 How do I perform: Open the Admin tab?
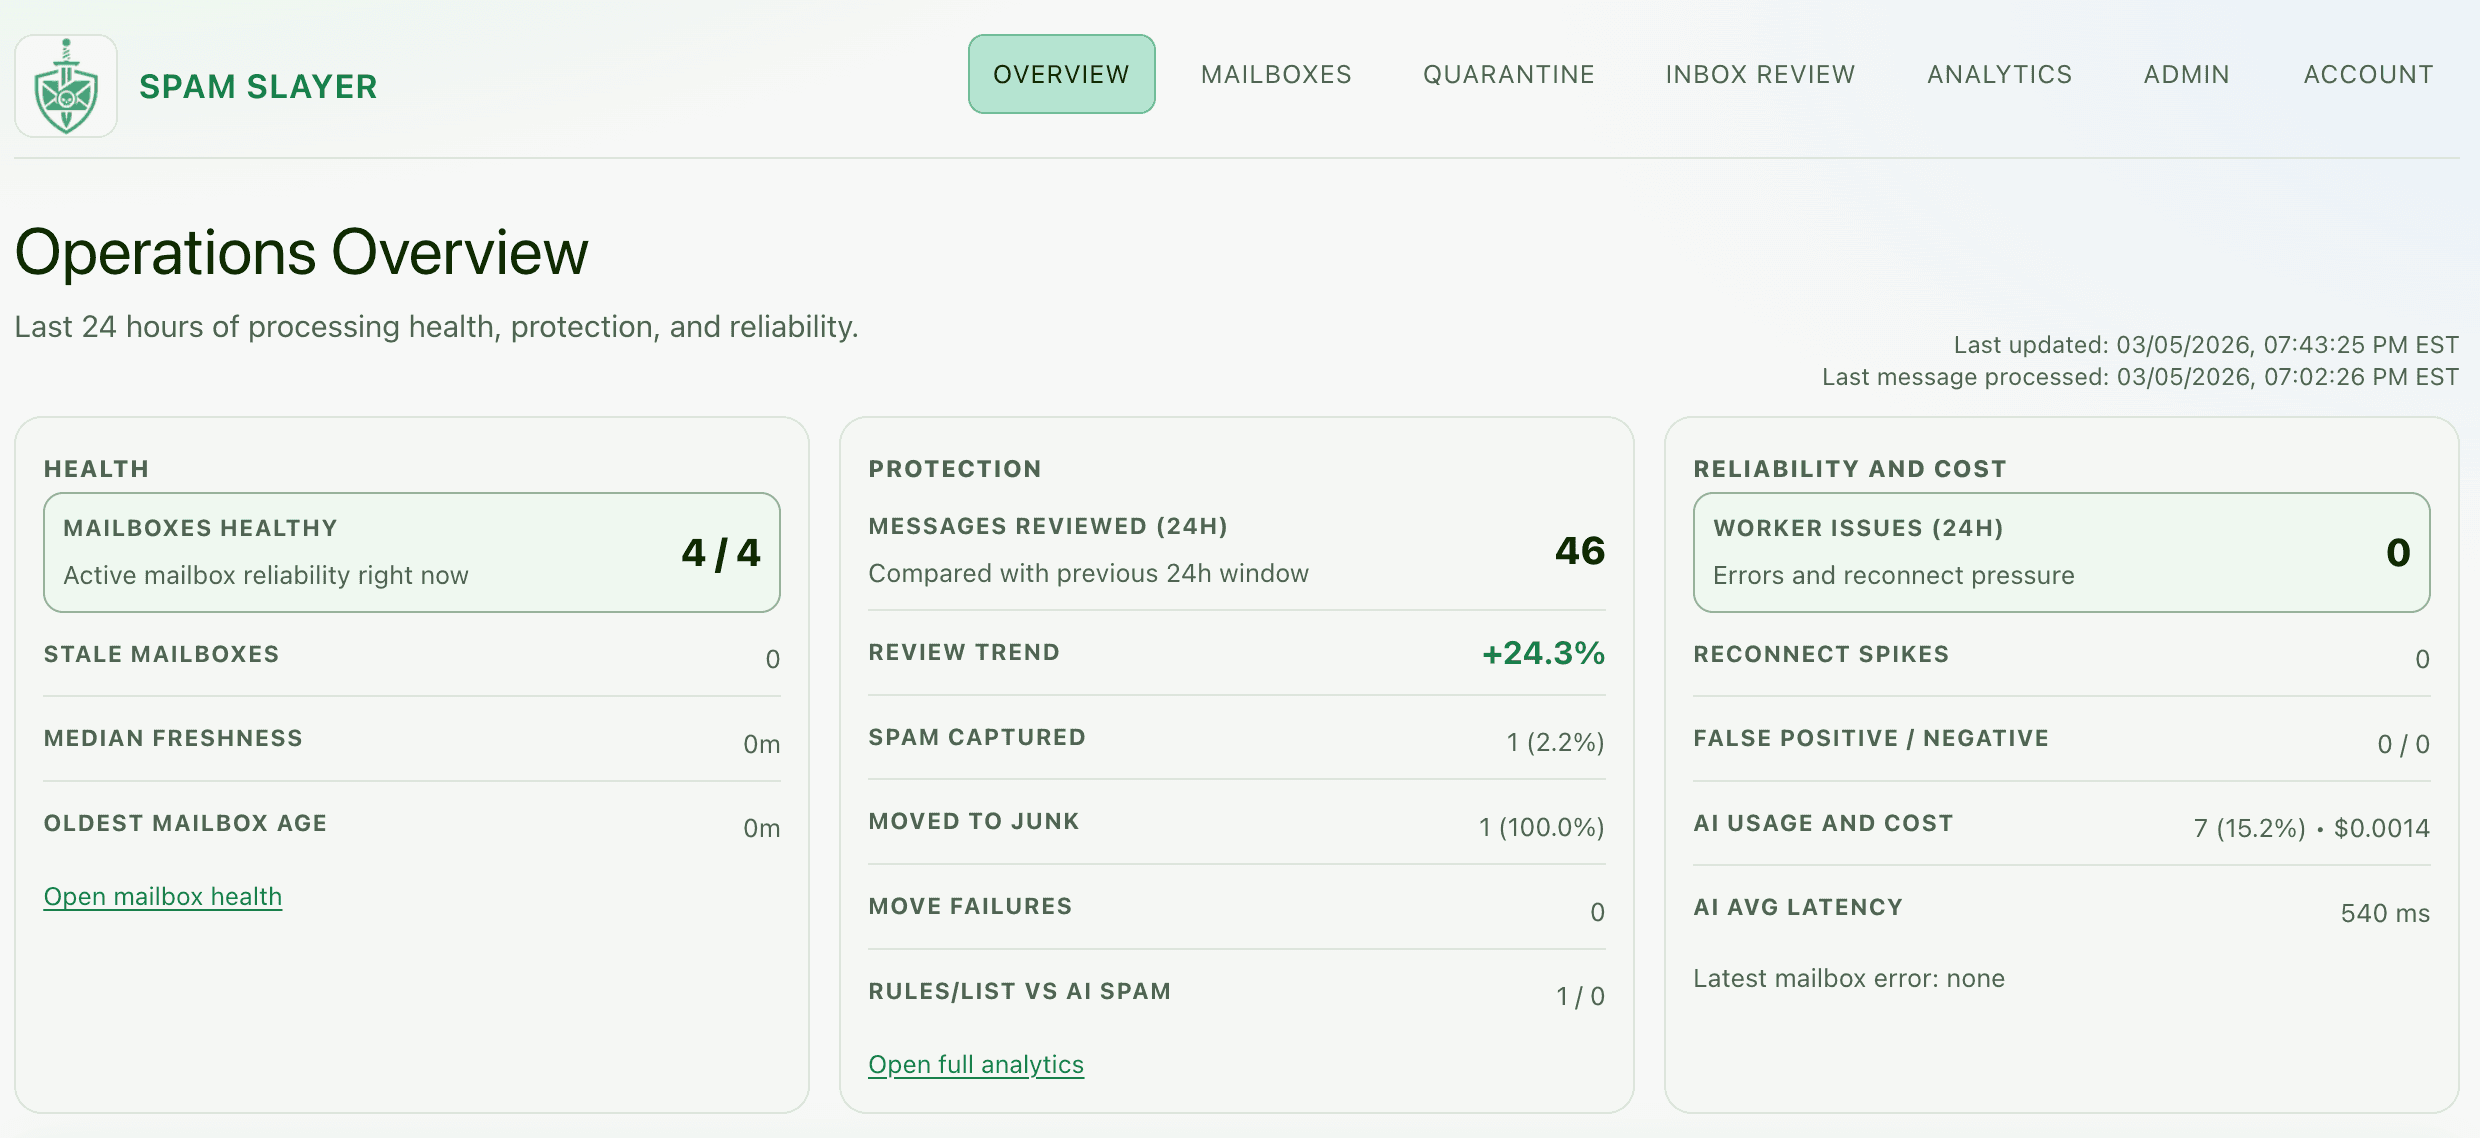point(2186,74)
